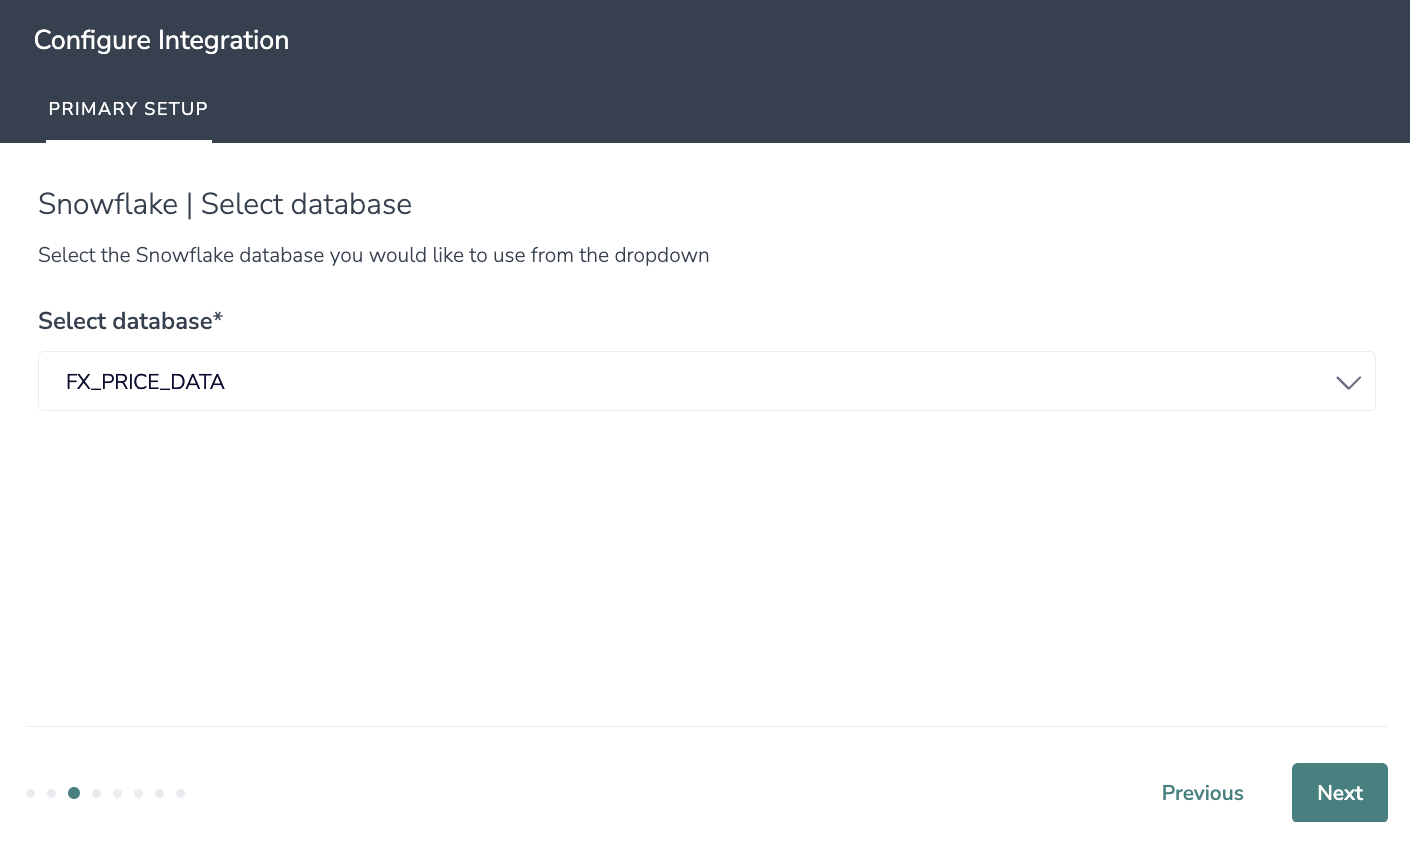
Task: Click the "Select database" field label
Action: click(x=125, y=321)
